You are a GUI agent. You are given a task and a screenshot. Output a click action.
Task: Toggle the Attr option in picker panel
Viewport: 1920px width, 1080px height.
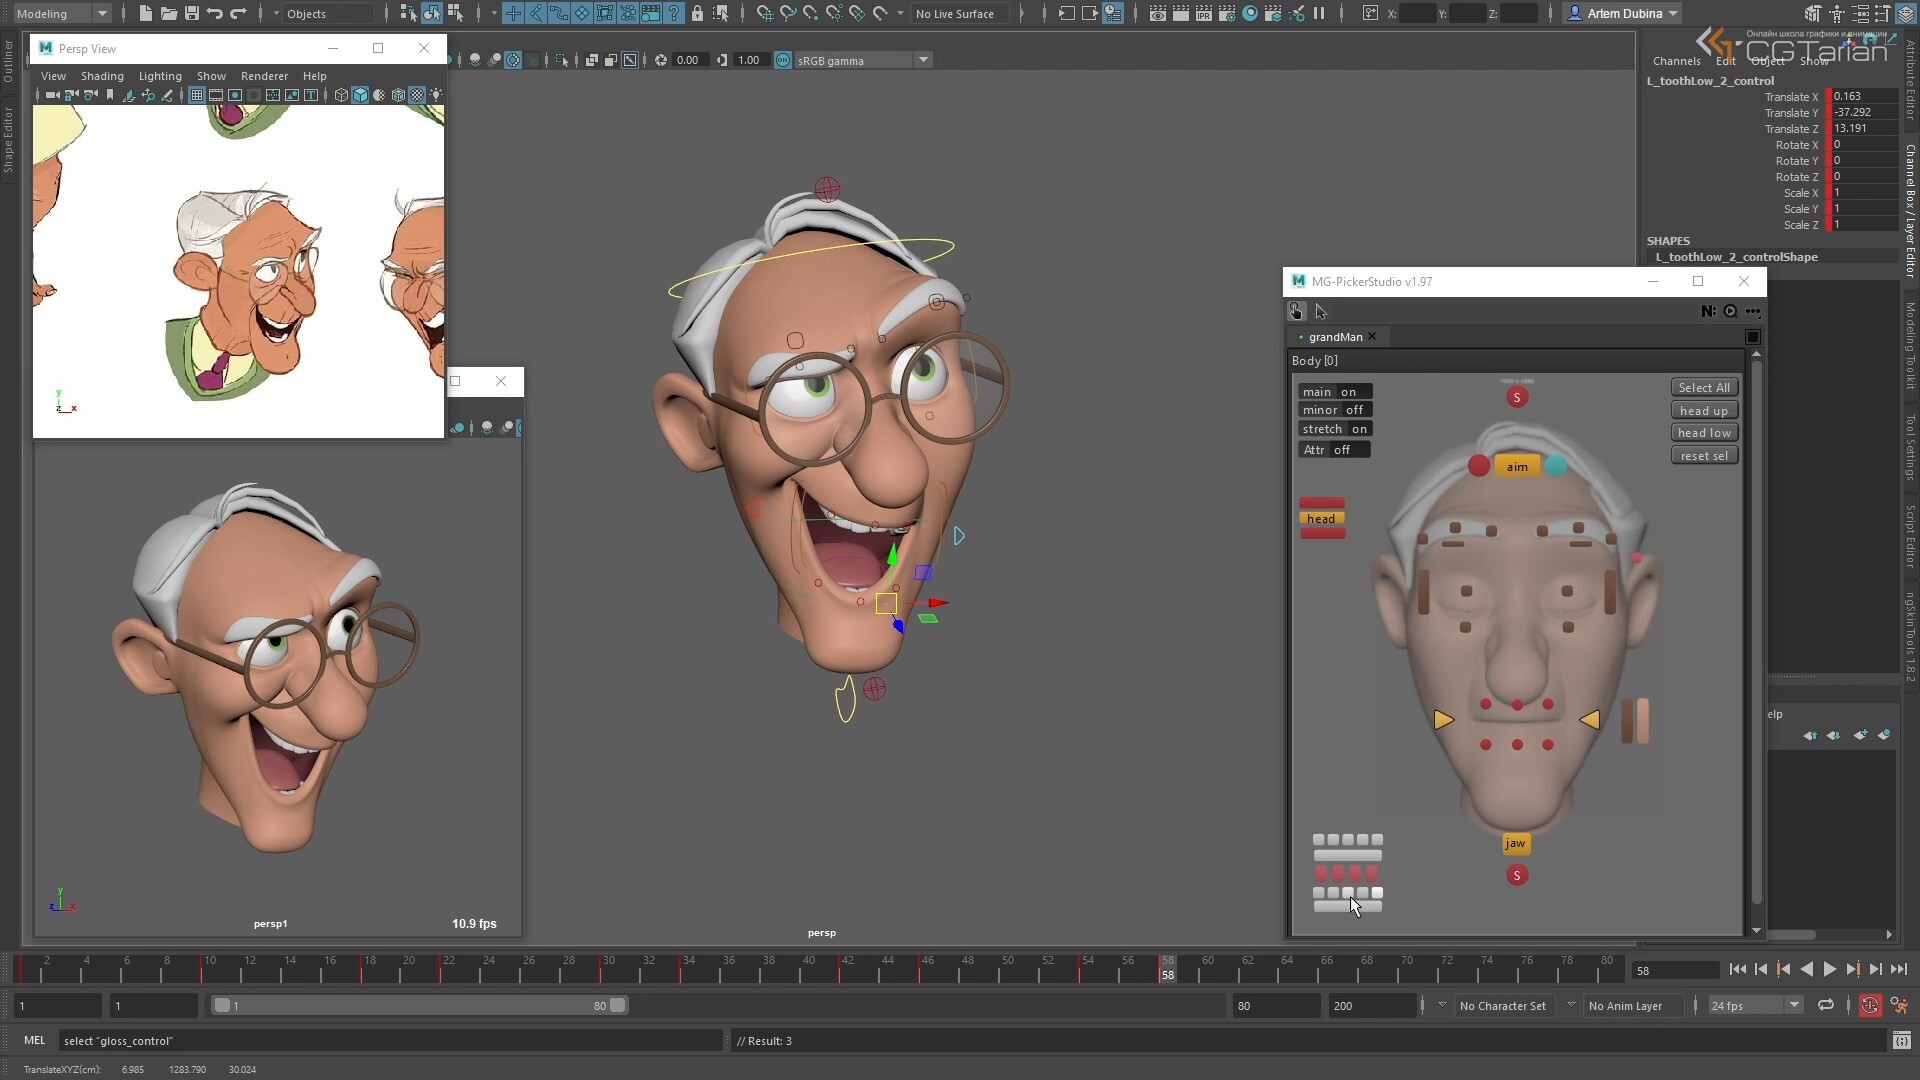(1333, 450)
